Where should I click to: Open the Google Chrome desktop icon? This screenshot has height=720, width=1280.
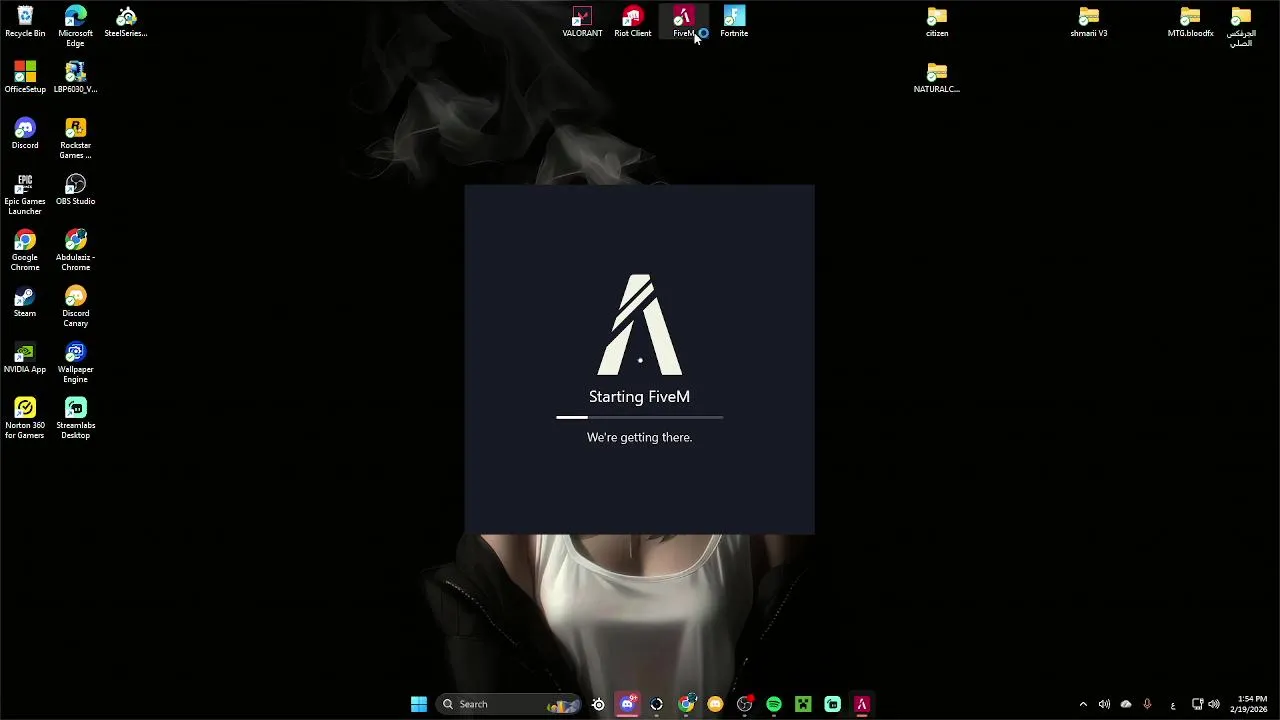(25, 250)
